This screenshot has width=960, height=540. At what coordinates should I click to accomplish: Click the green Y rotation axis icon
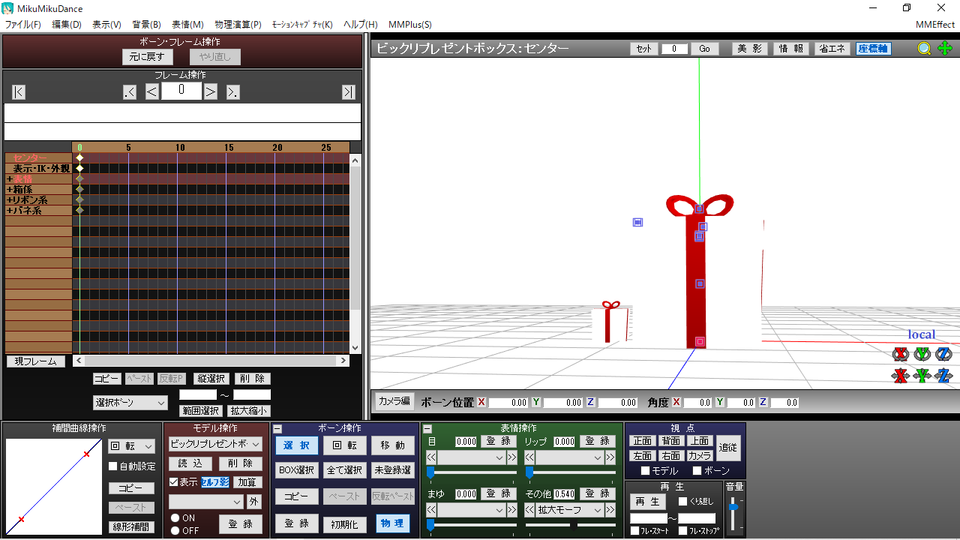[922, 354]
